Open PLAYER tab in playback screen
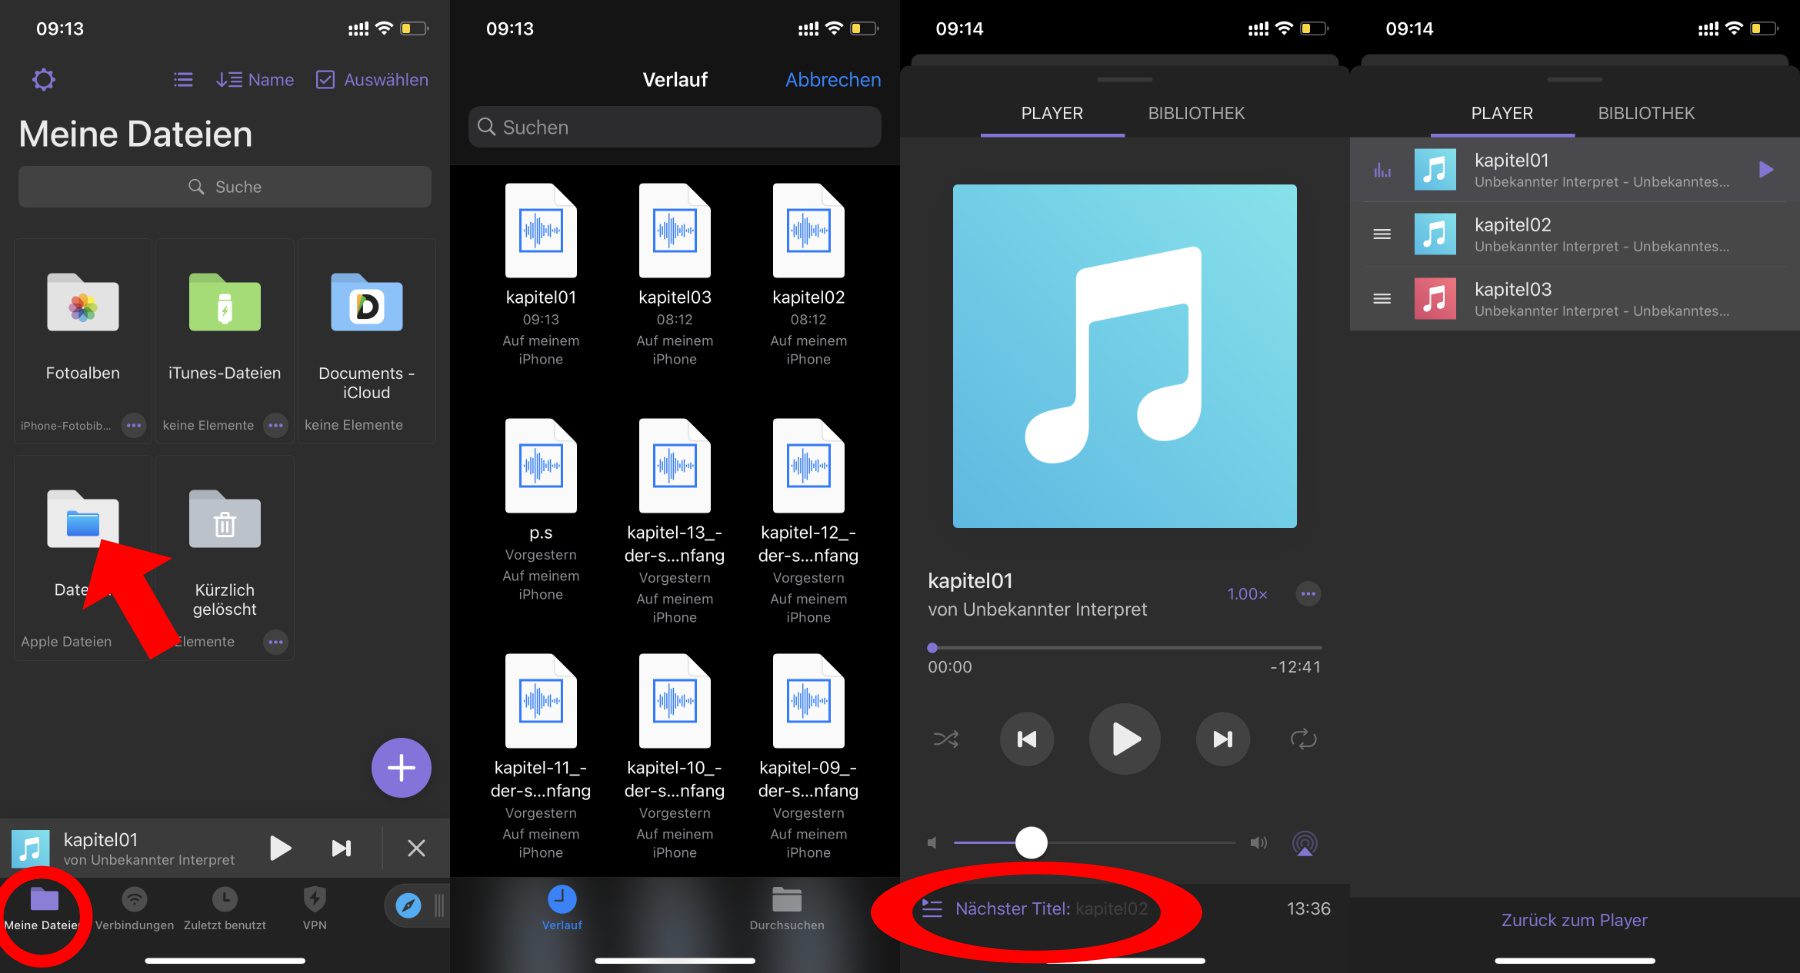The width and height of the screenshot is (1800, 973). click(x=1052, y=113)
